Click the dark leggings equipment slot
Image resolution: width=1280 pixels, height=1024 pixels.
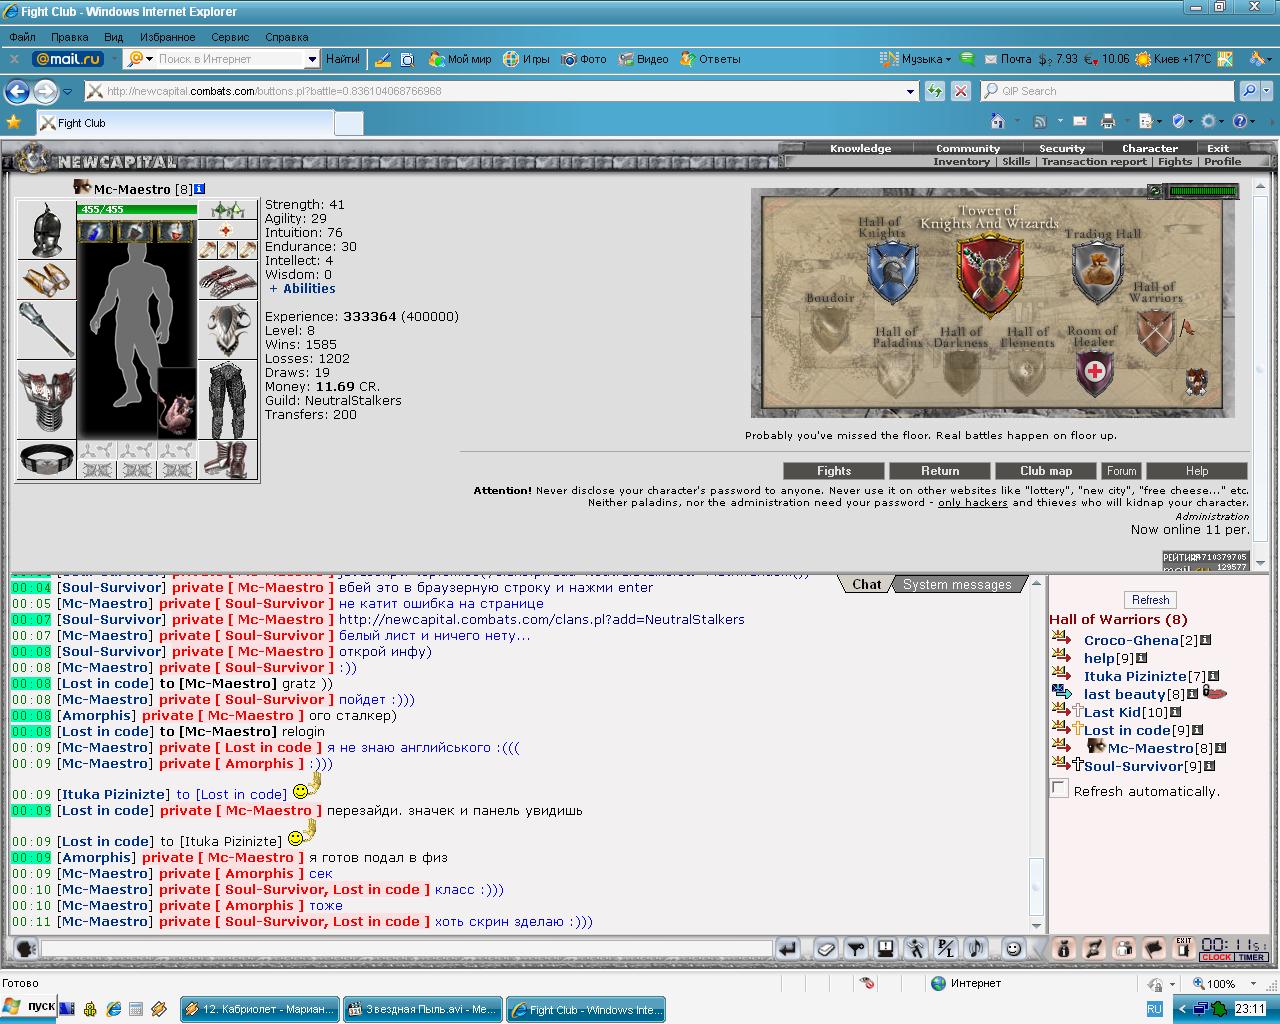click(227, 400)
